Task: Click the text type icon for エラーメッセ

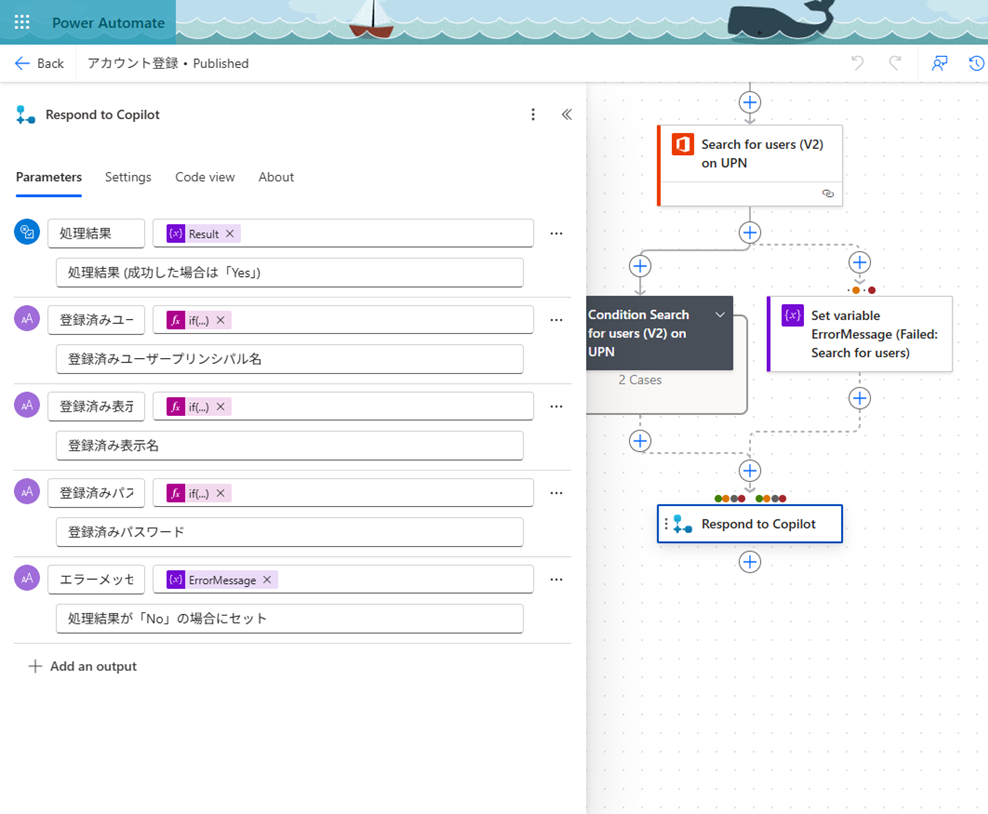Action: coord(27,578)
